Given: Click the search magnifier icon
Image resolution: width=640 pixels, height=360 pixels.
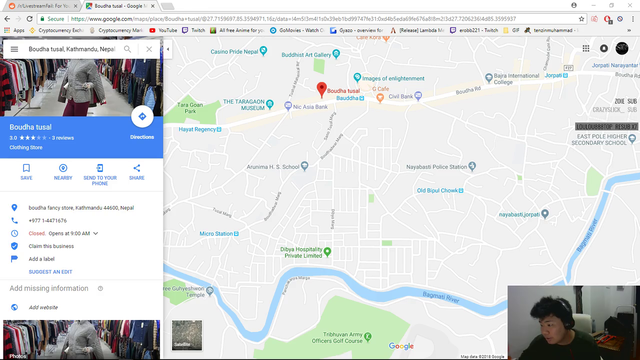Looking at the screenshot, I should (x=127, y=49).
